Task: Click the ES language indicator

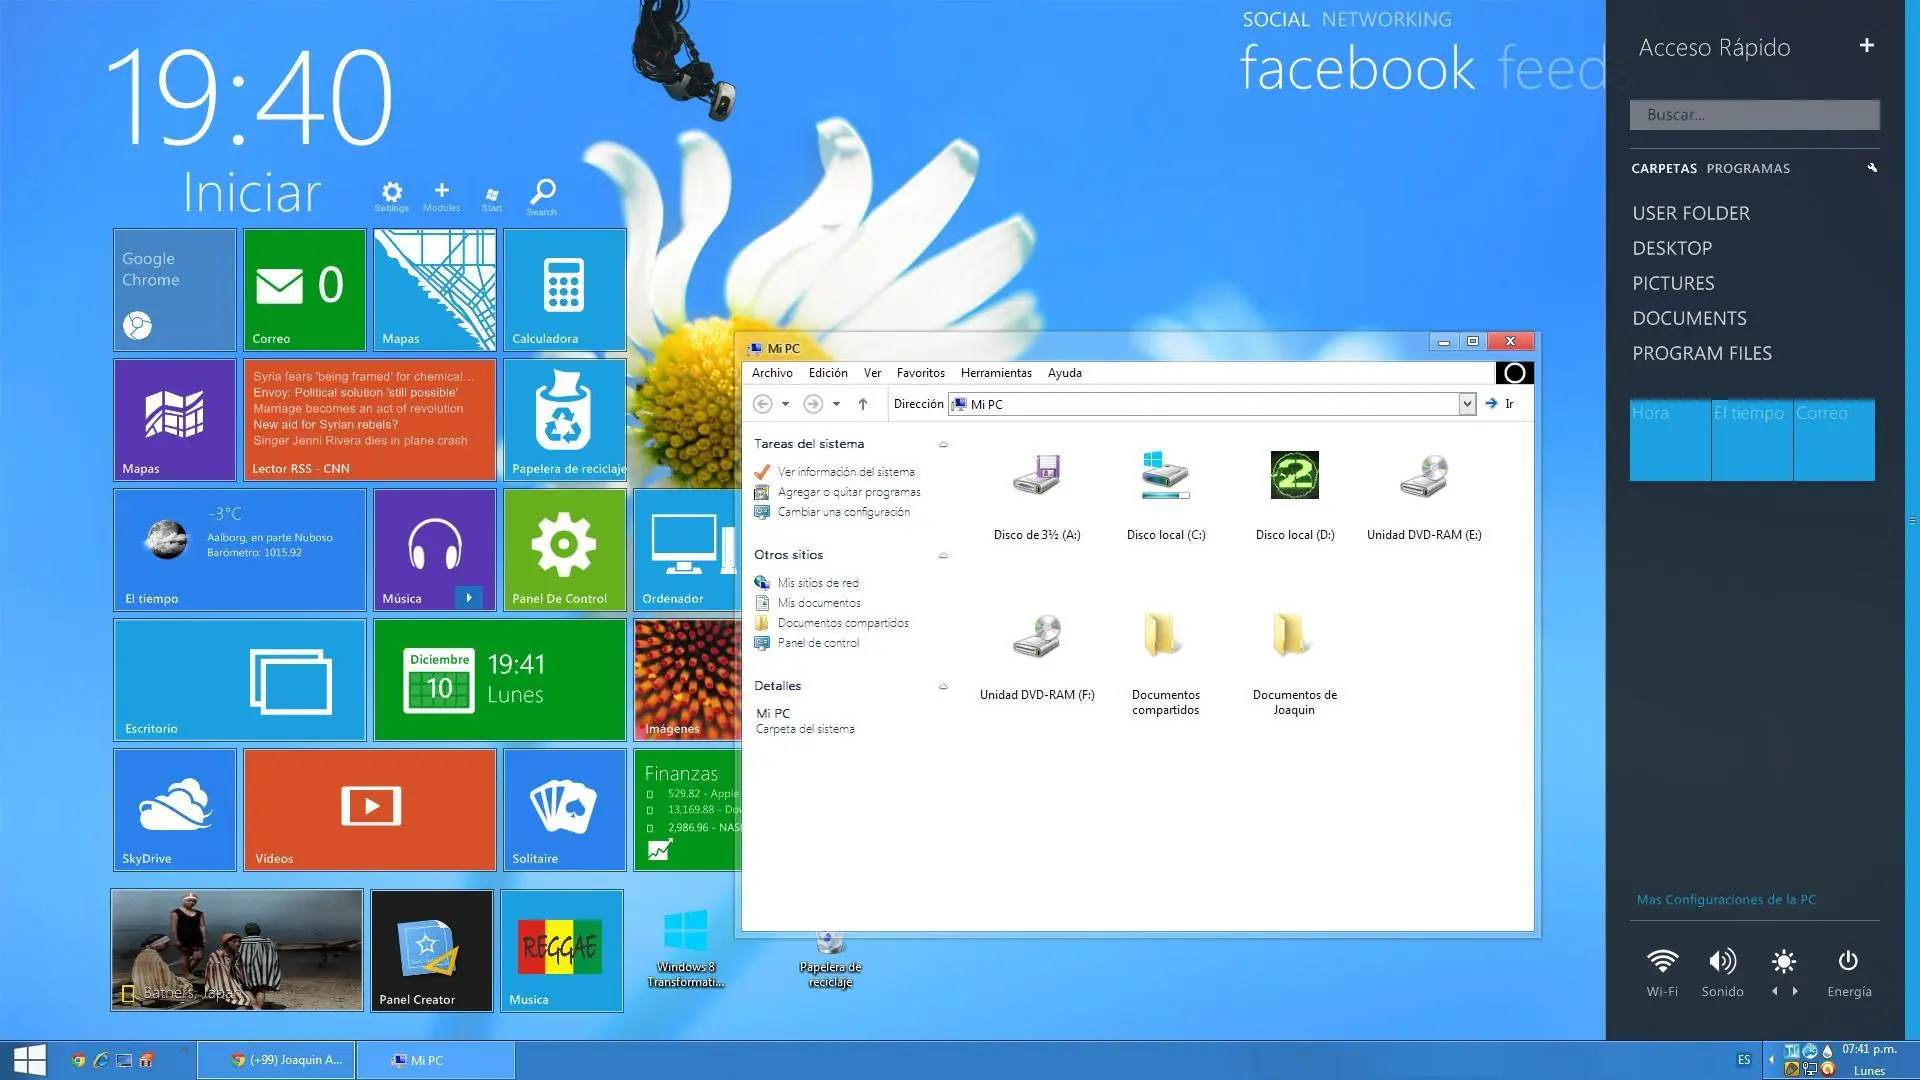Action: 1744,1060
